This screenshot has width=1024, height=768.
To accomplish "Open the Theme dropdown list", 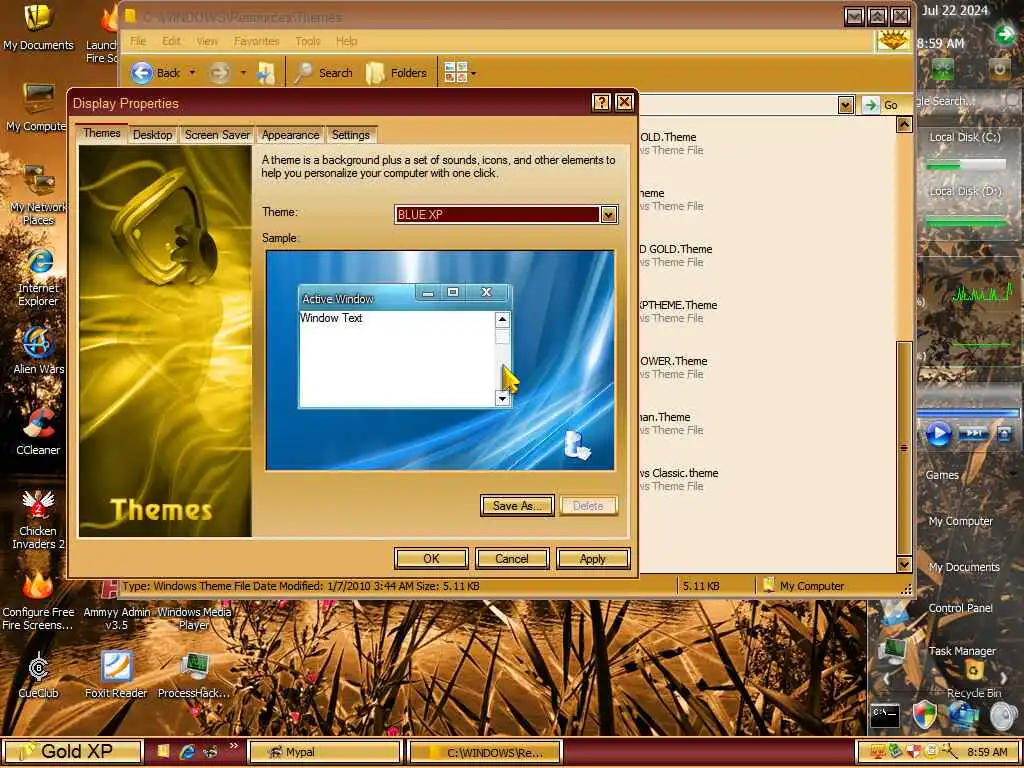I will (609, 214).
